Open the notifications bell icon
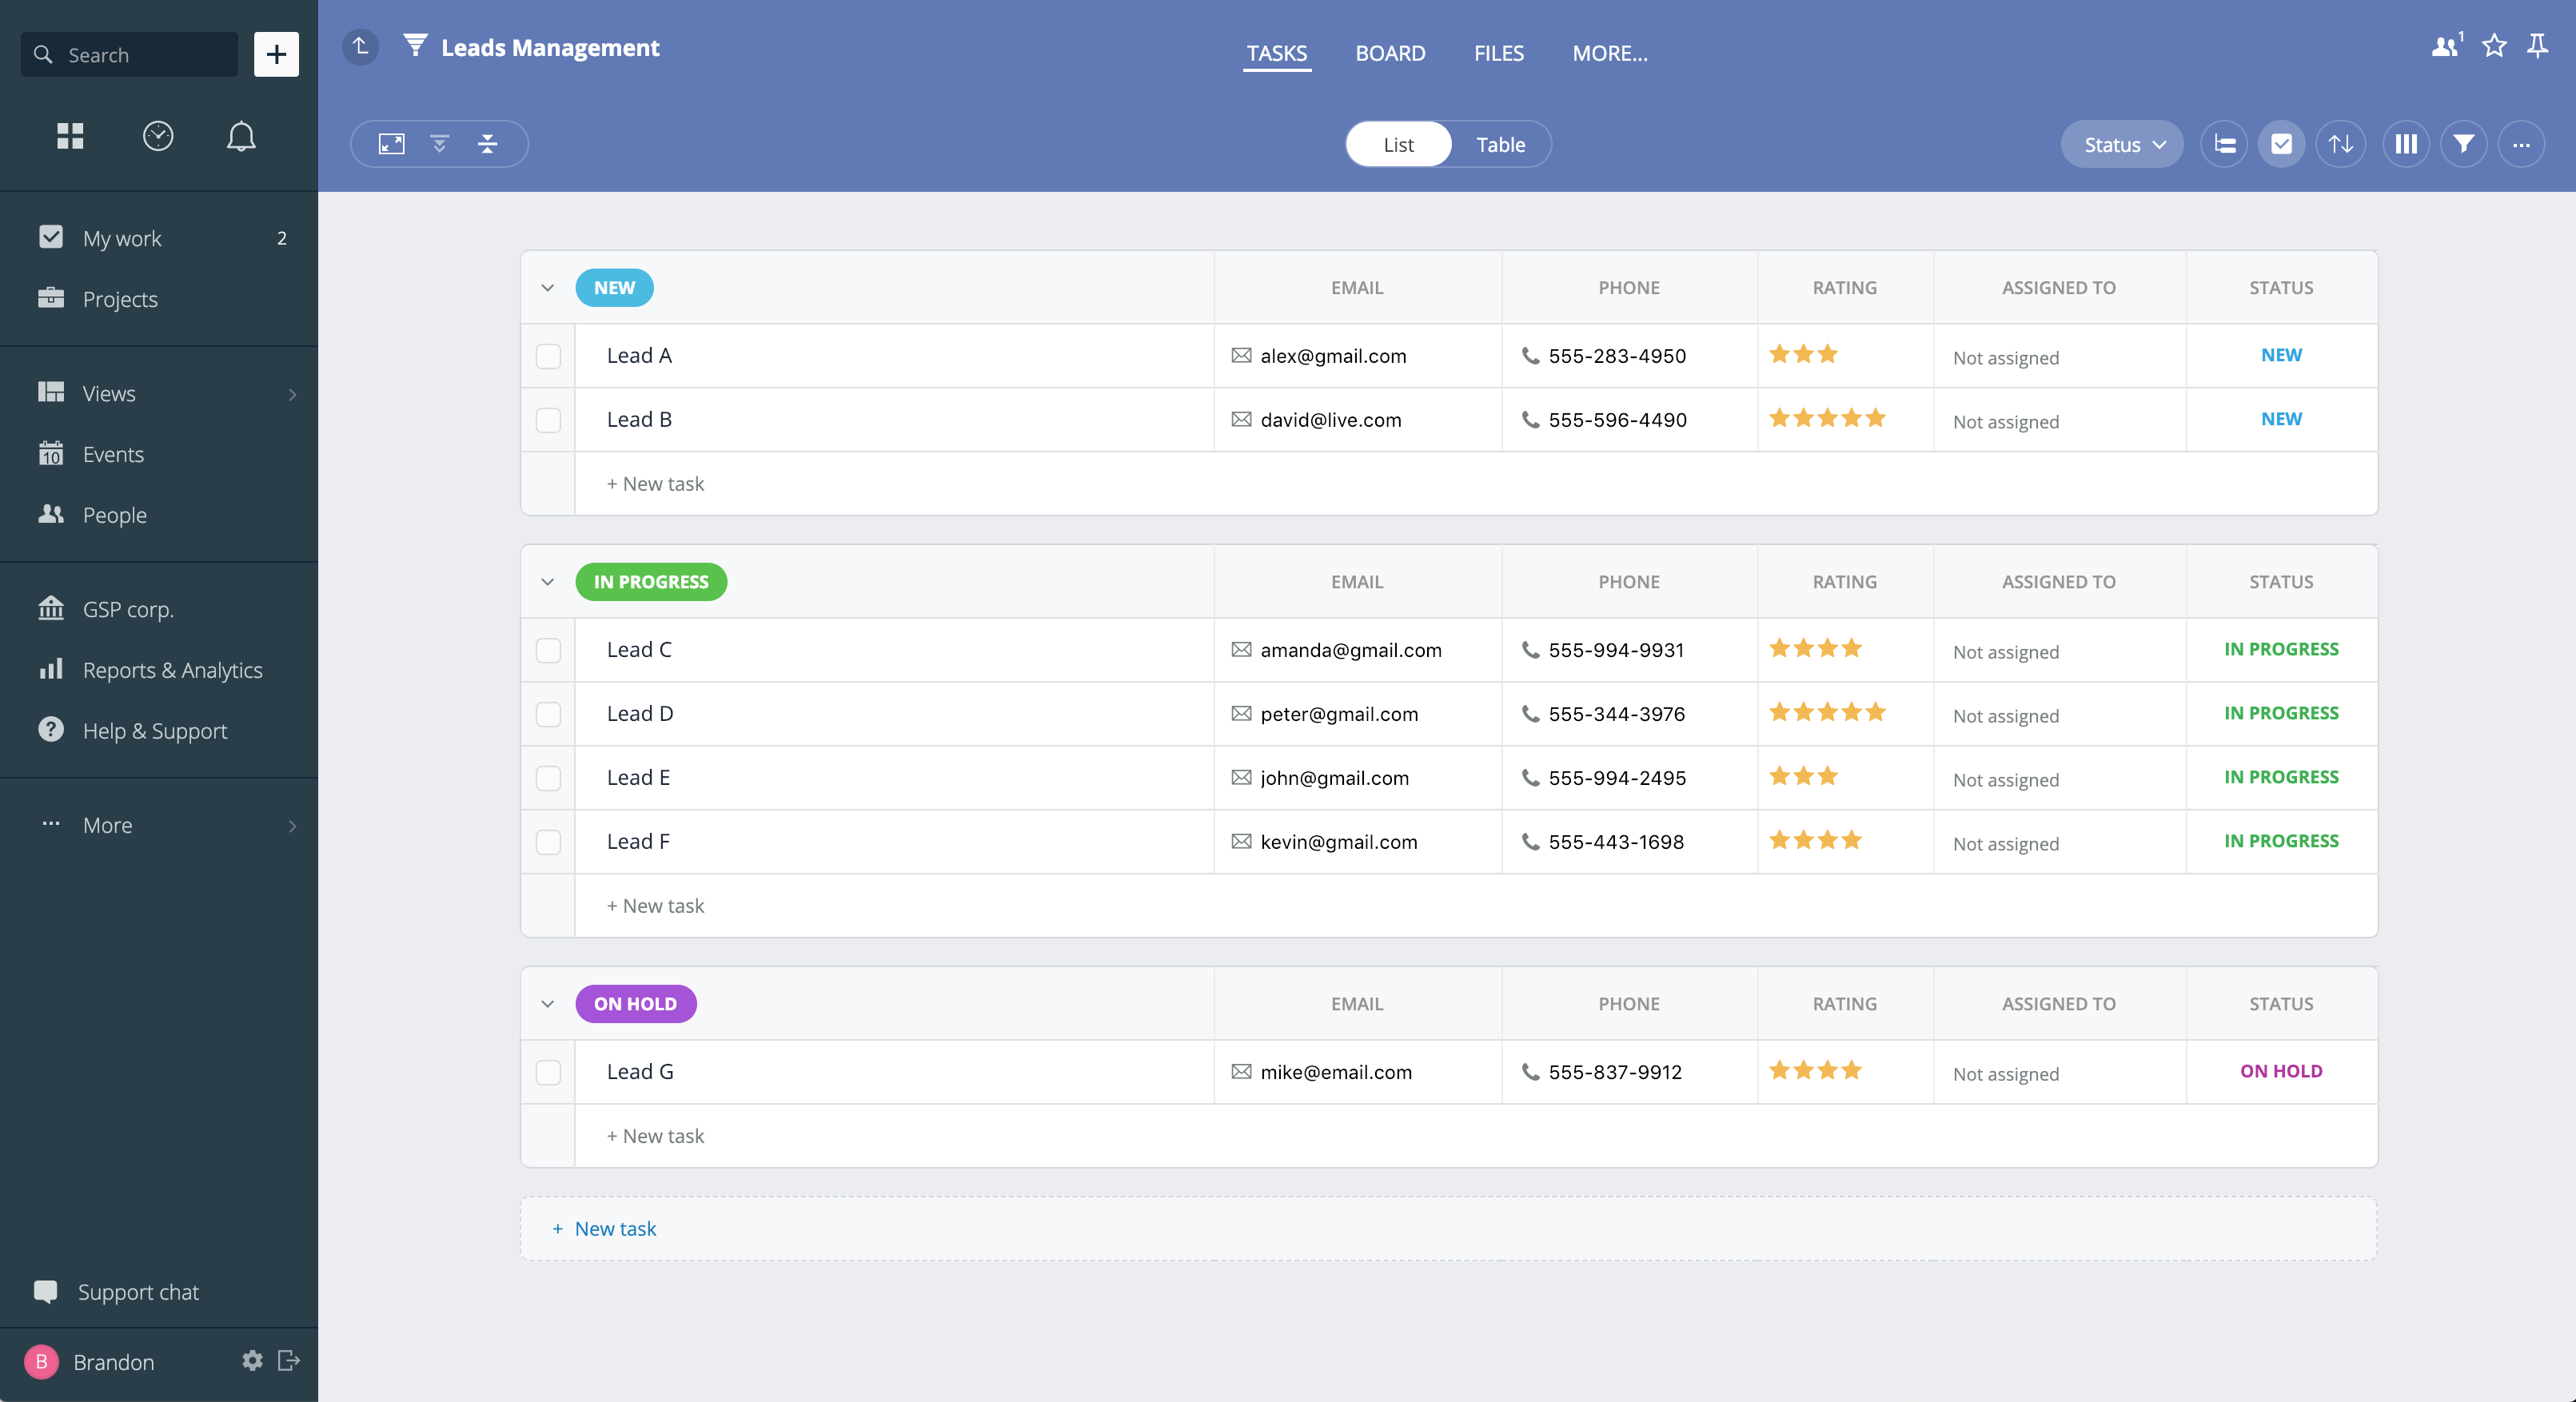The width and height of the screenshot is (2576, 1402). tap(241, 136)
